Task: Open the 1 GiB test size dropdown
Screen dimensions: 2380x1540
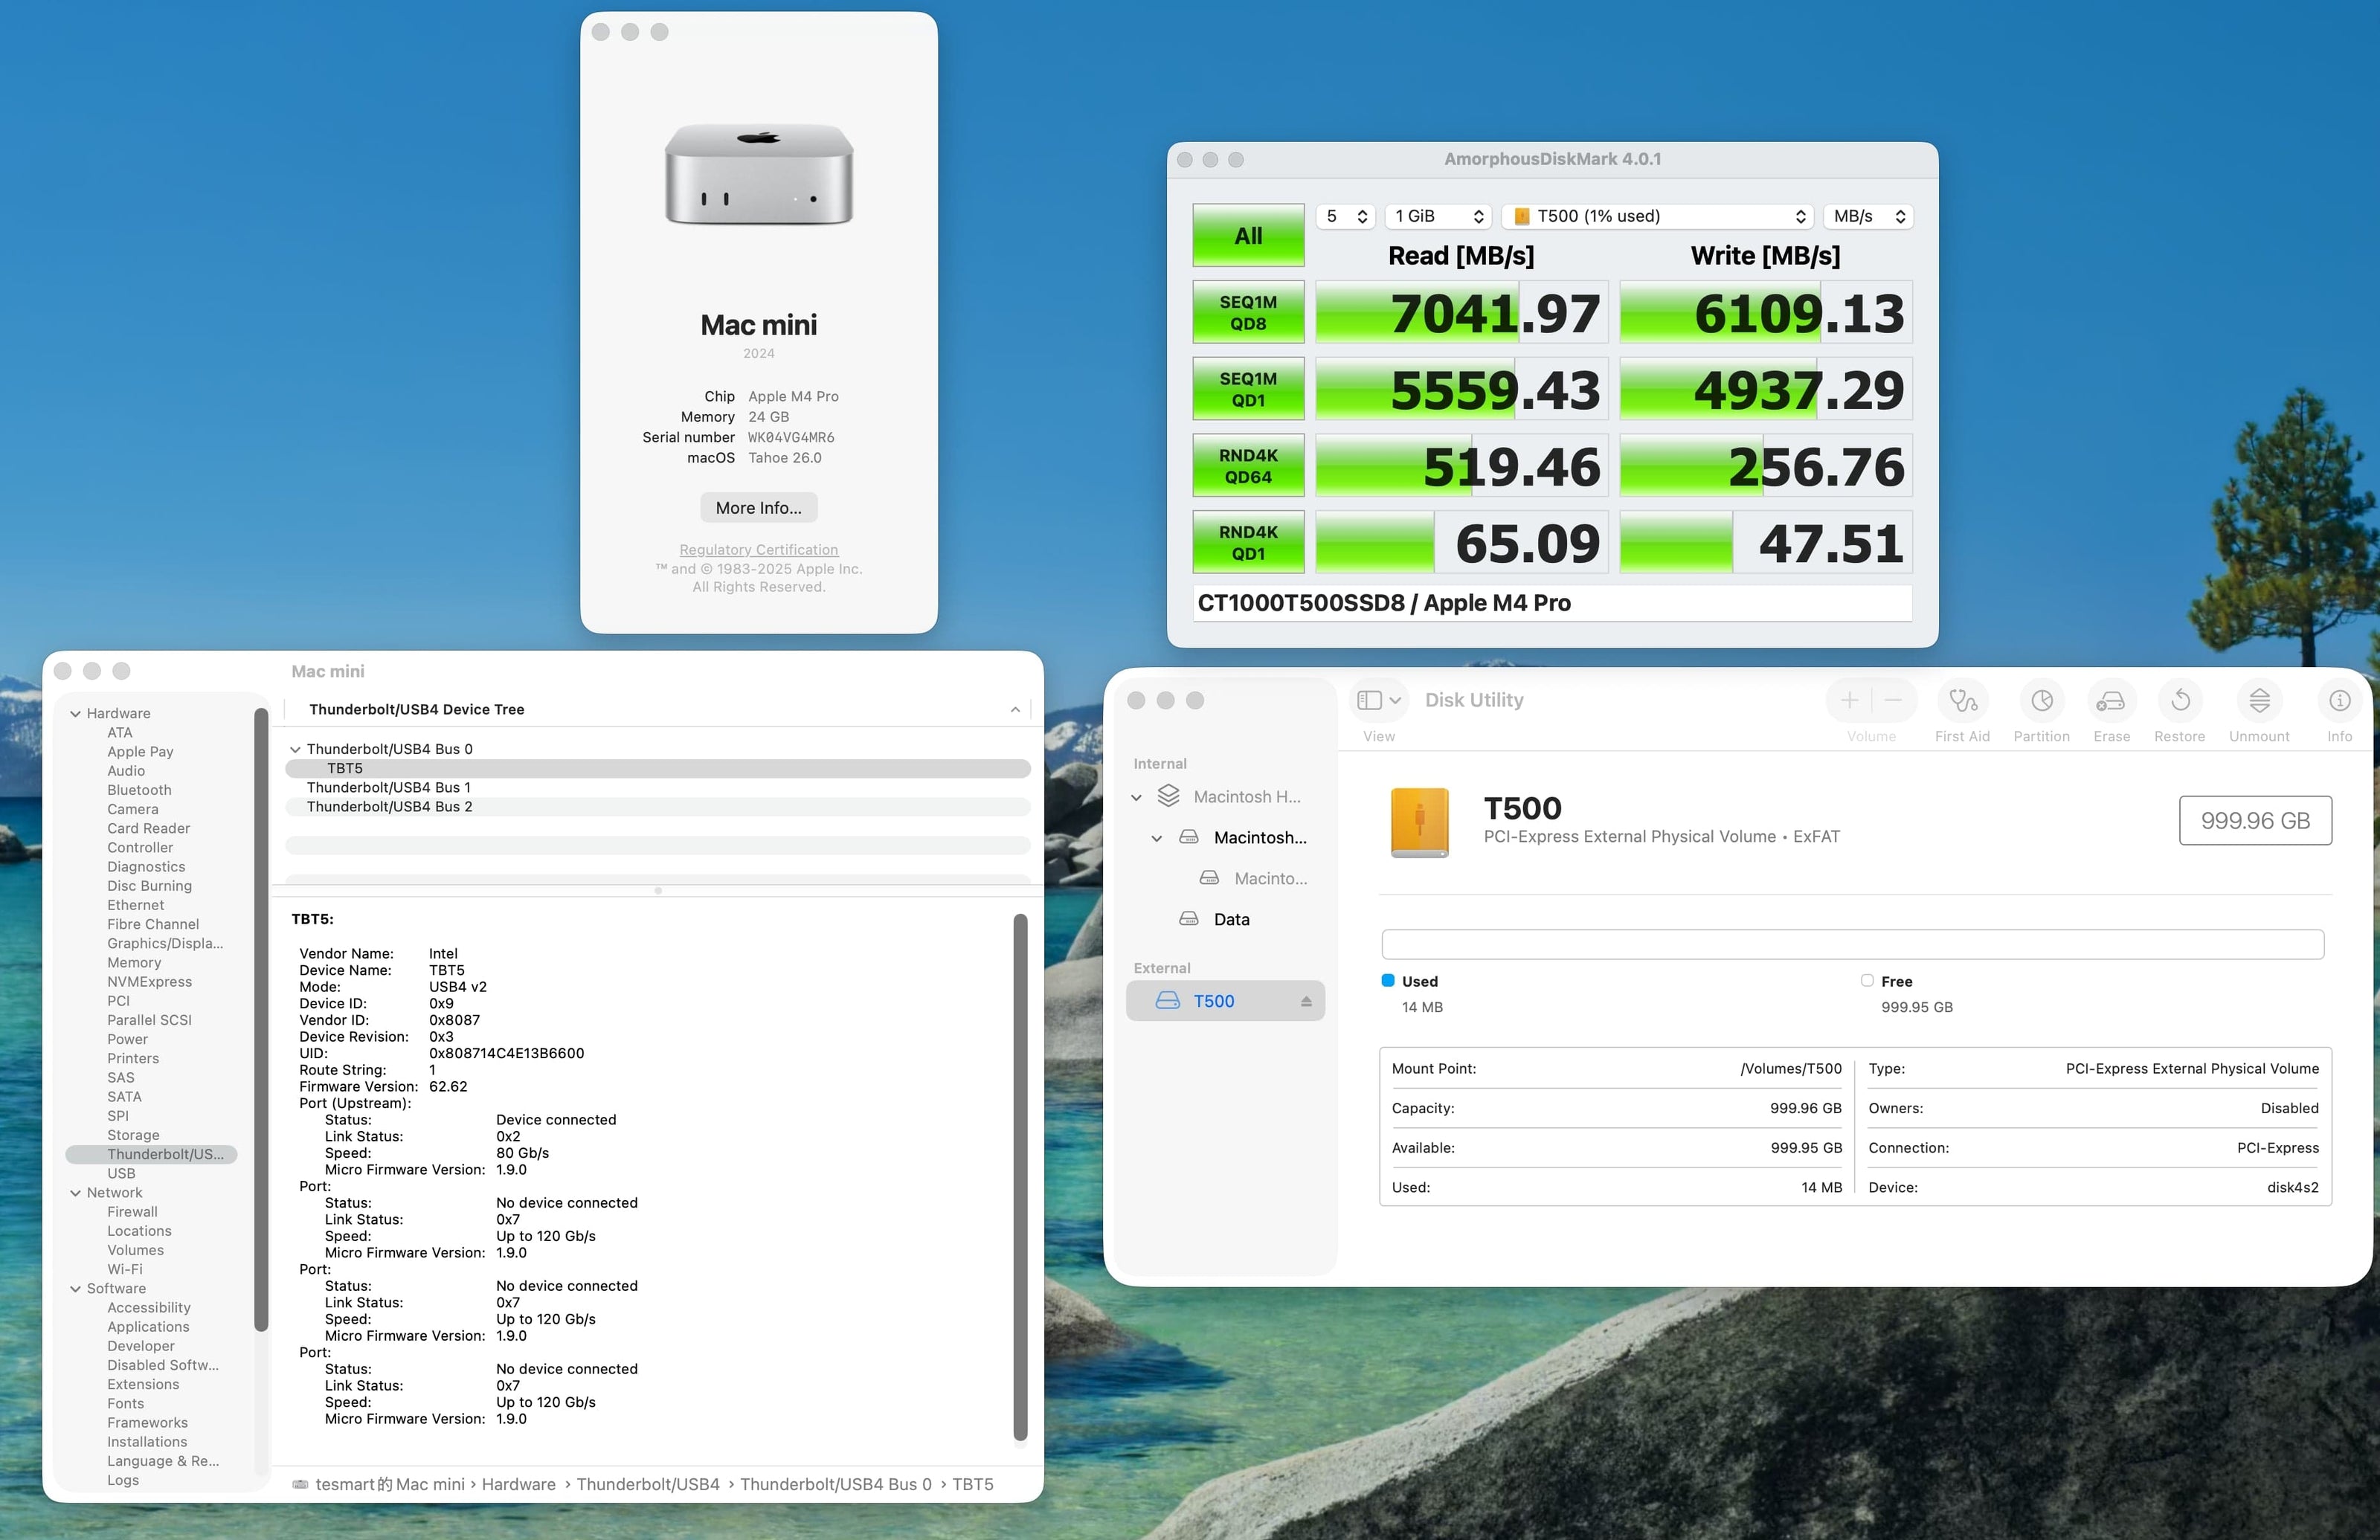Action: click(1438, 216)
